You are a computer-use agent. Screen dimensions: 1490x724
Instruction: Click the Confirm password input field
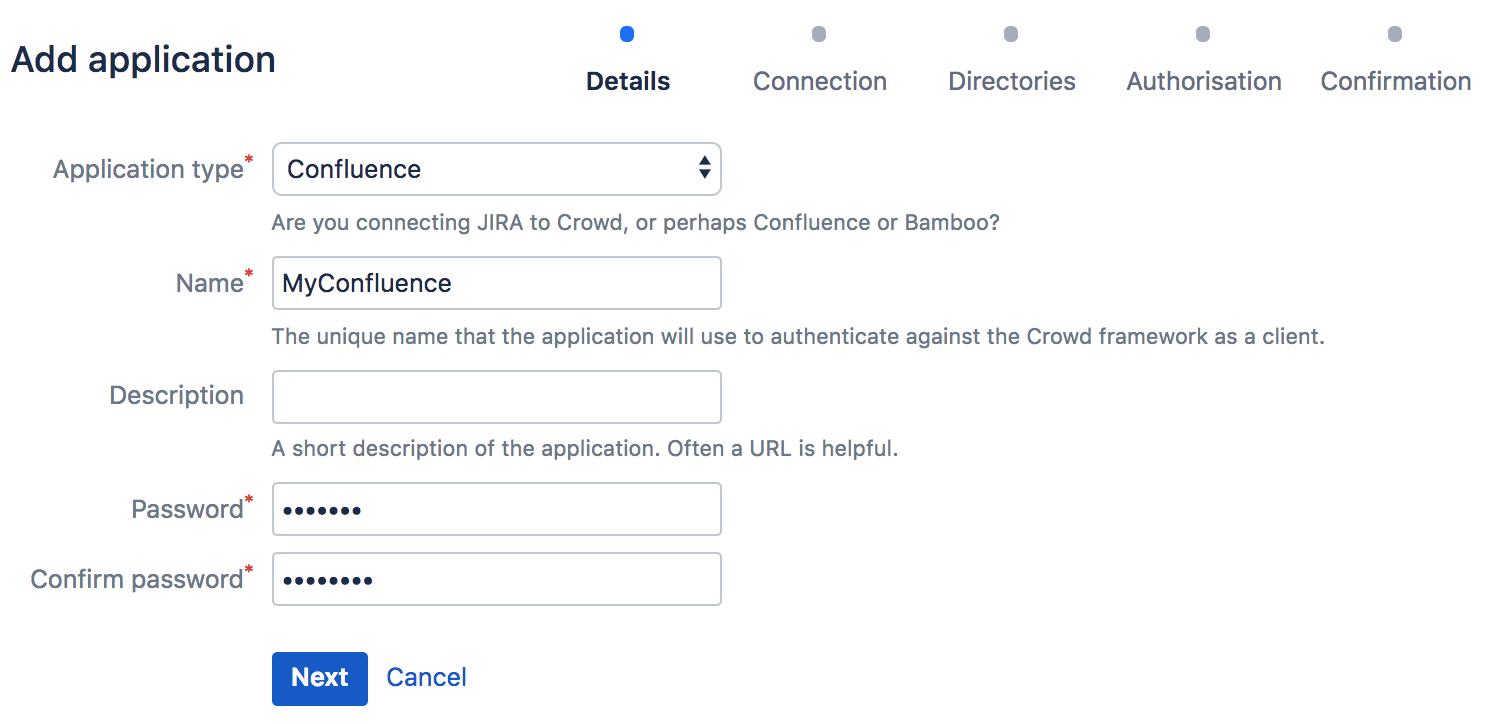[x=496, y=580]
